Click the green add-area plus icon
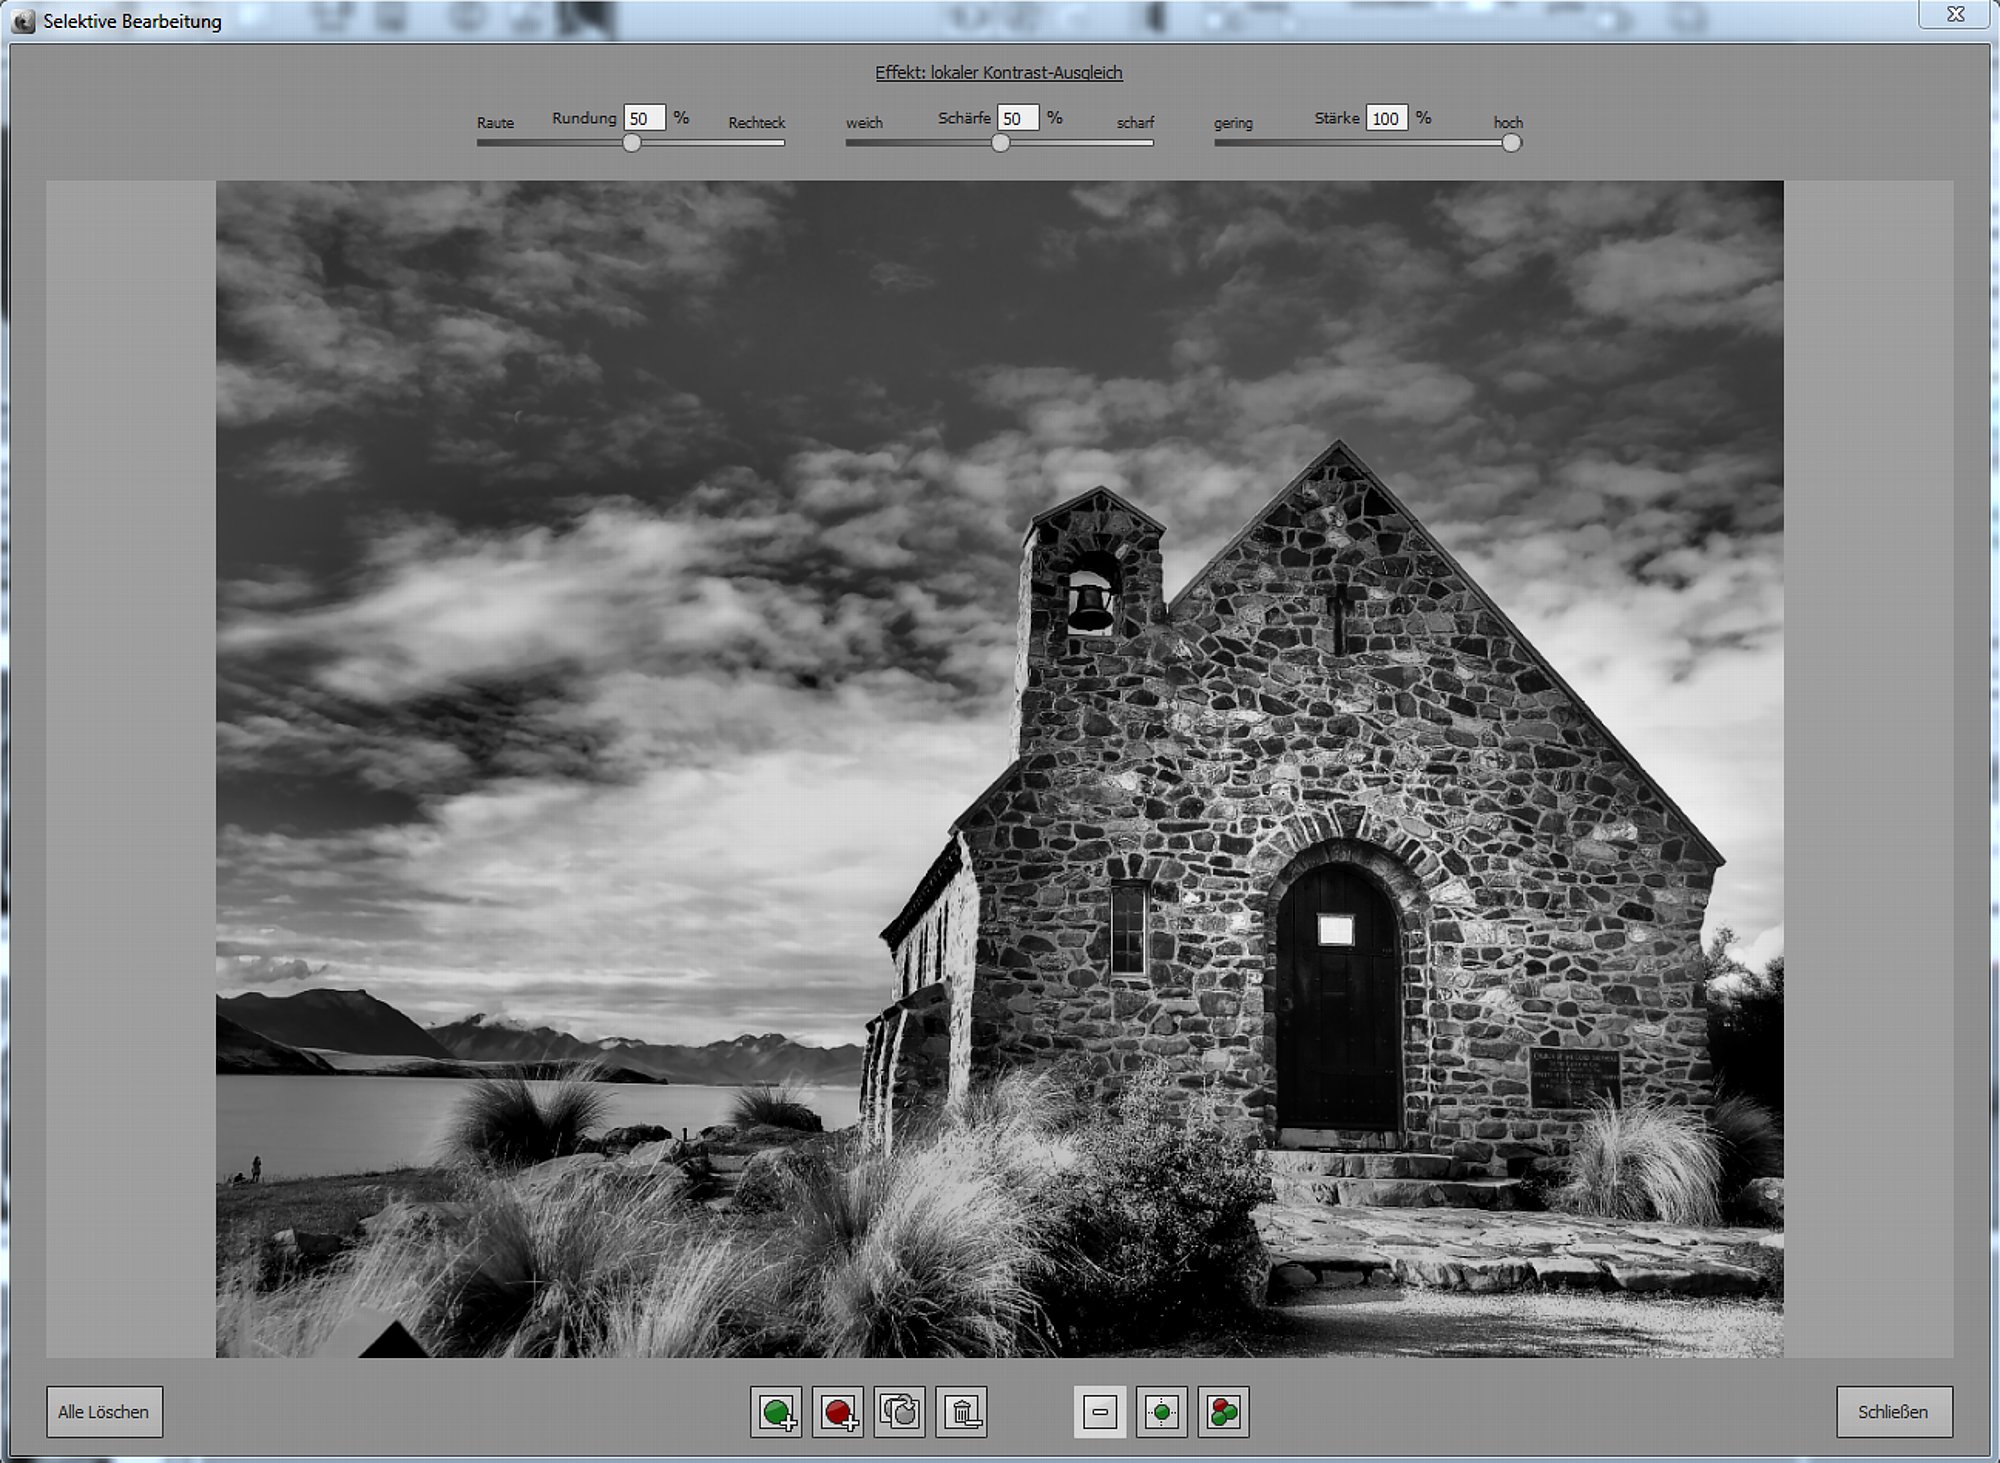This screenshot has width=2000, height=1463. 776,1411
